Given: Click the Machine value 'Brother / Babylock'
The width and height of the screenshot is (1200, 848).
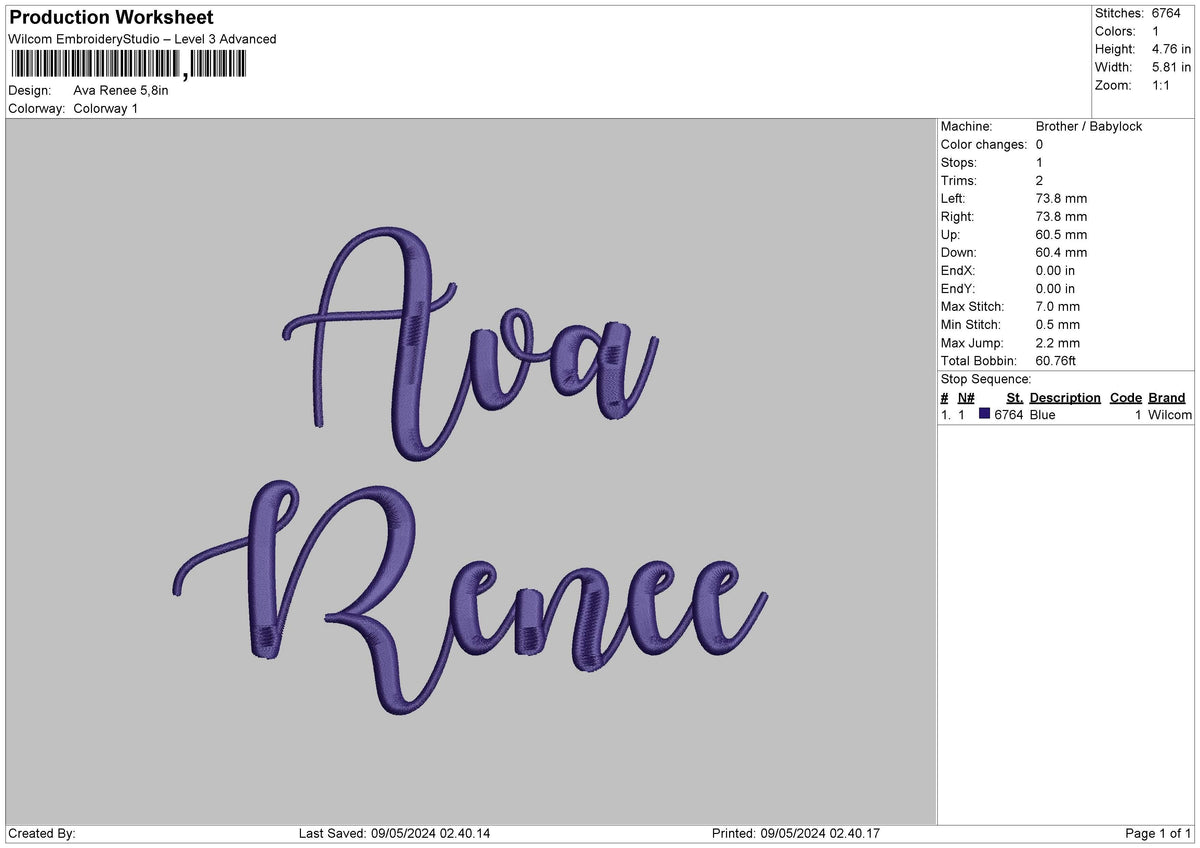Looking at the screenshot, I should click(1089, 126).
